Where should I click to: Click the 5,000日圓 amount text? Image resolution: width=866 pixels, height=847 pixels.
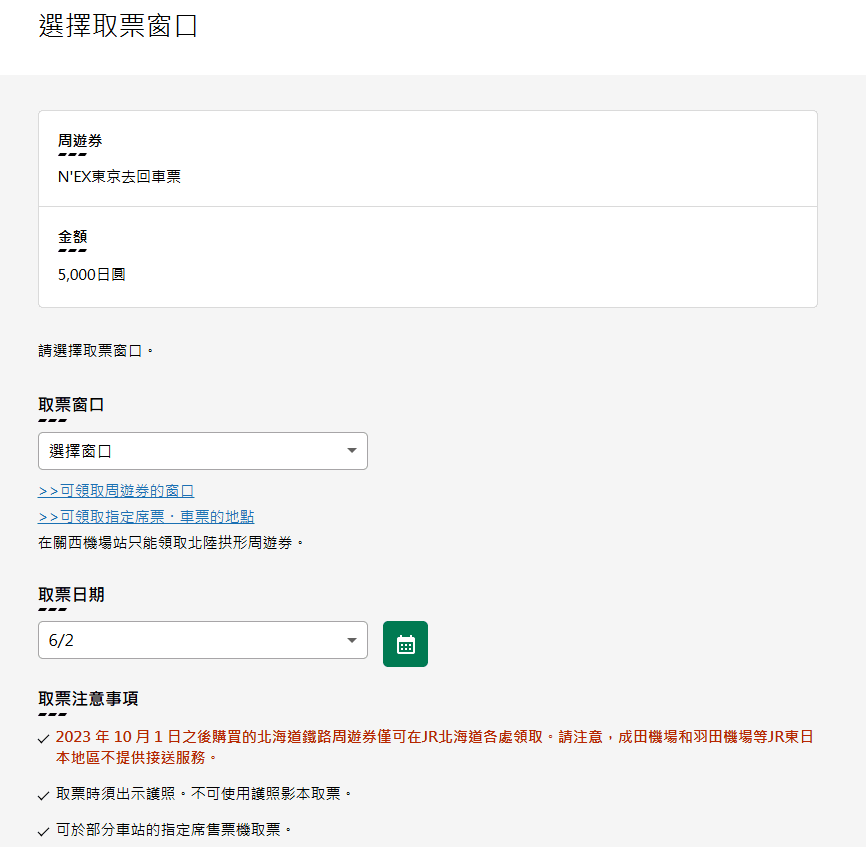point(91,274)
